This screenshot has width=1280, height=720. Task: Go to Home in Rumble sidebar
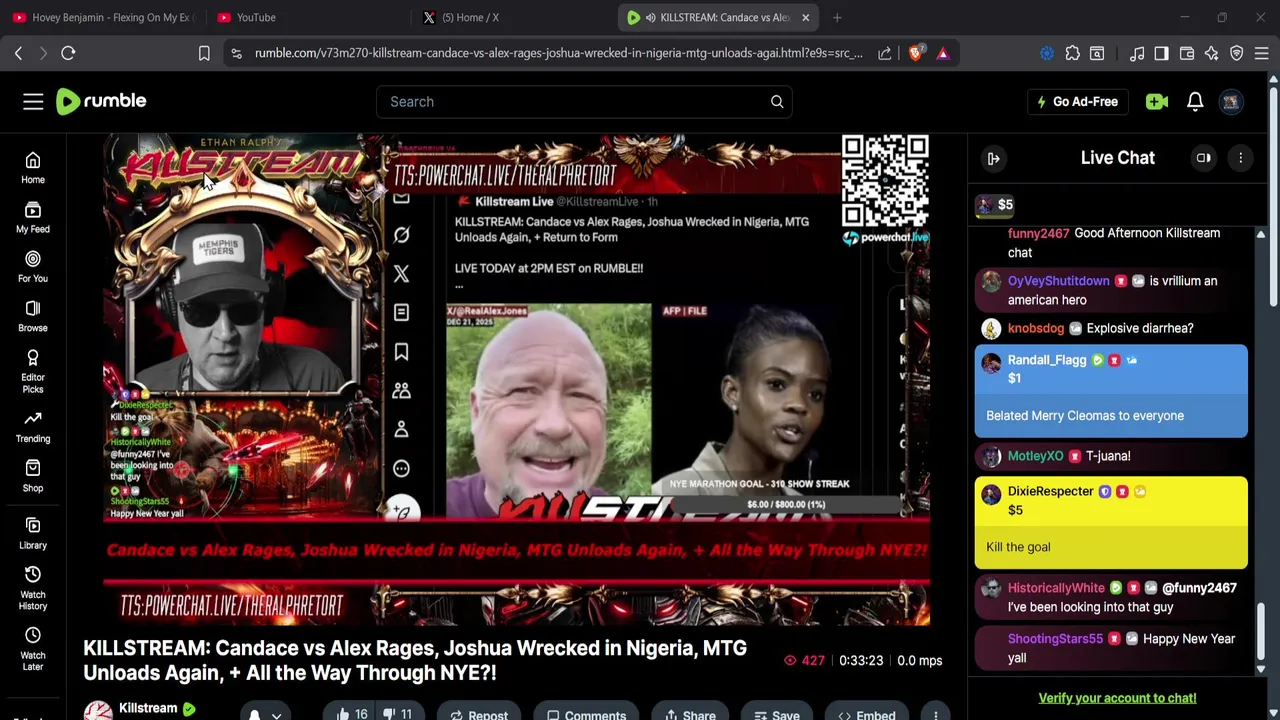tap(33, 168)
